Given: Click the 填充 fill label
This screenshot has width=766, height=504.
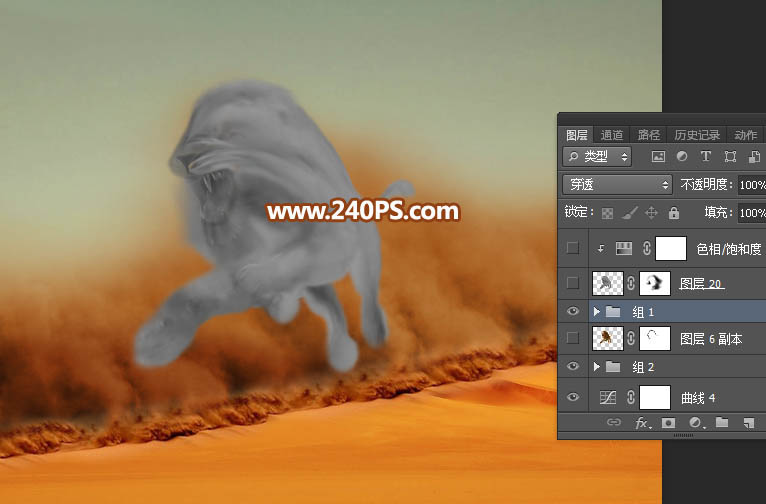Looking at the screenshot, I should (x=719, y=212).
